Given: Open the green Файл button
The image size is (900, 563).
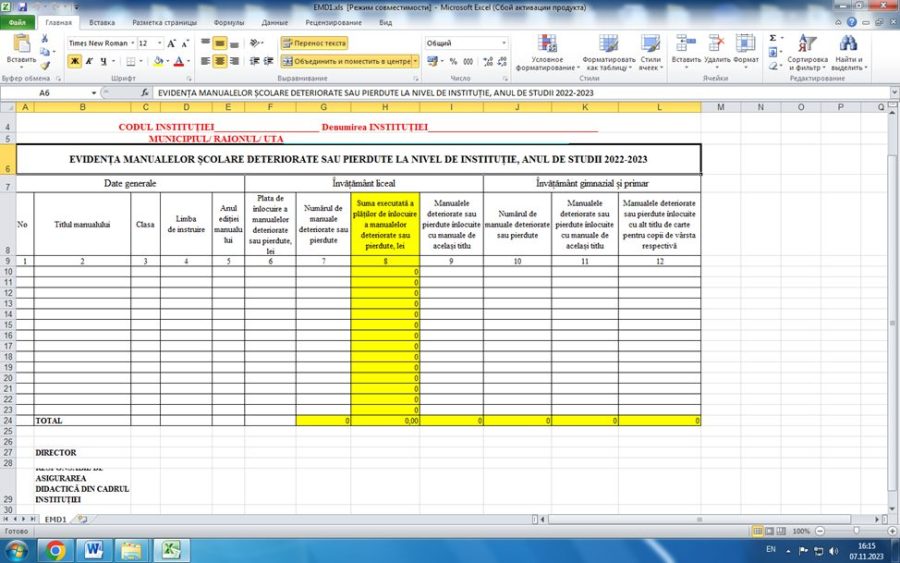Looking at the screenshot, I should coord(17,22).
